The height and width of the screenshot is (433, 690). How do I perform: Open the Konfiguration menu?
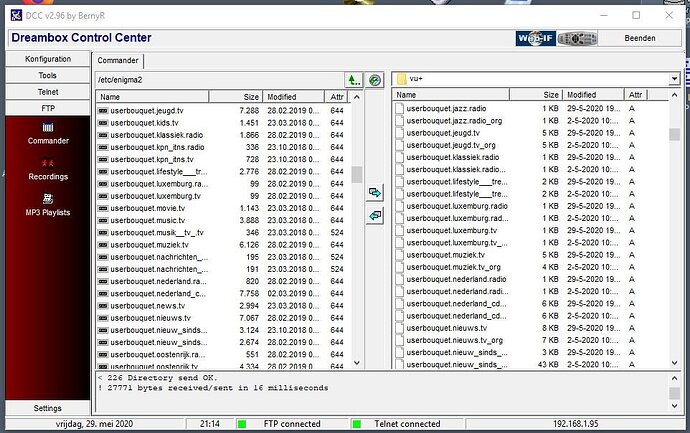point(48,59)
